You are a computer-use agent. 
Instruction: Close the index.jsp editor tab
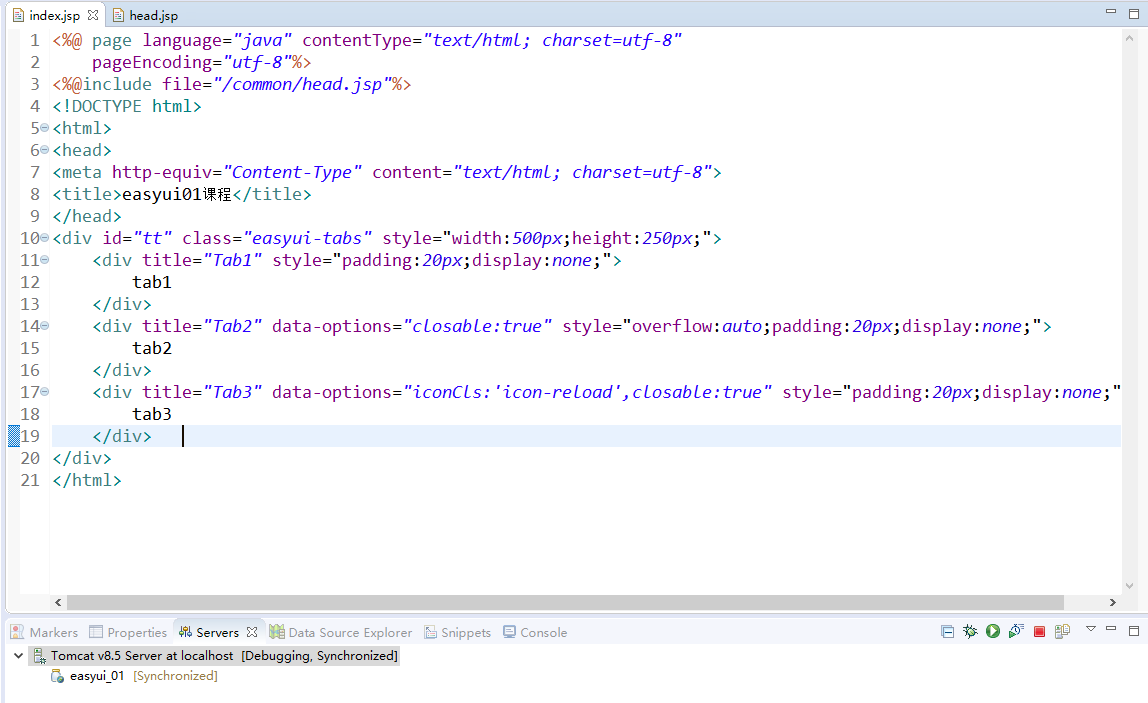pyautogui.click(x=93, y=15)
